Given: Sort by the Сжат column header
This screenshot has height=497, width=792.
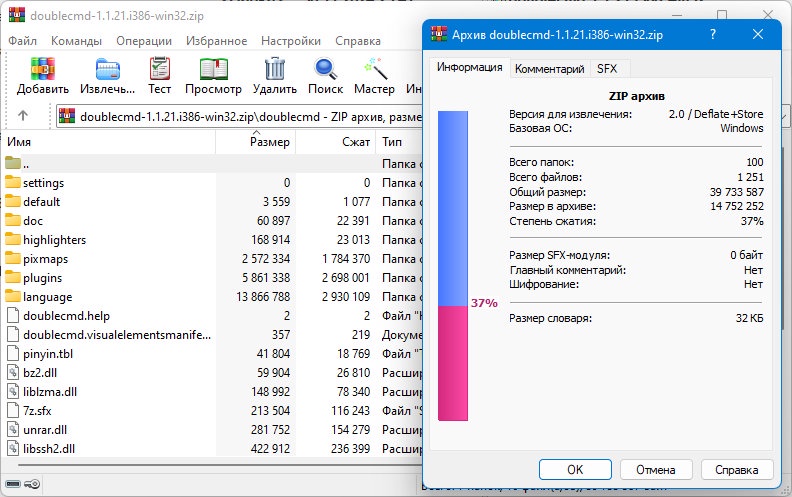Looking at the screenshot, I should coord(336,142).
